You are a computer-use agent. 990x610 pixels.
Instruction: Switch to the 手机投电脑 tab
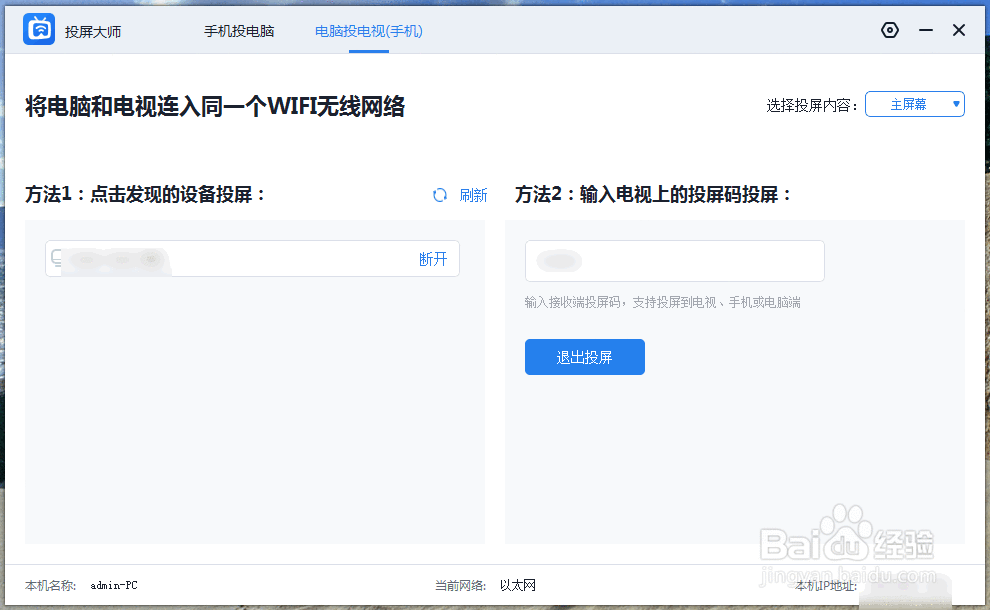pos(239,31)
